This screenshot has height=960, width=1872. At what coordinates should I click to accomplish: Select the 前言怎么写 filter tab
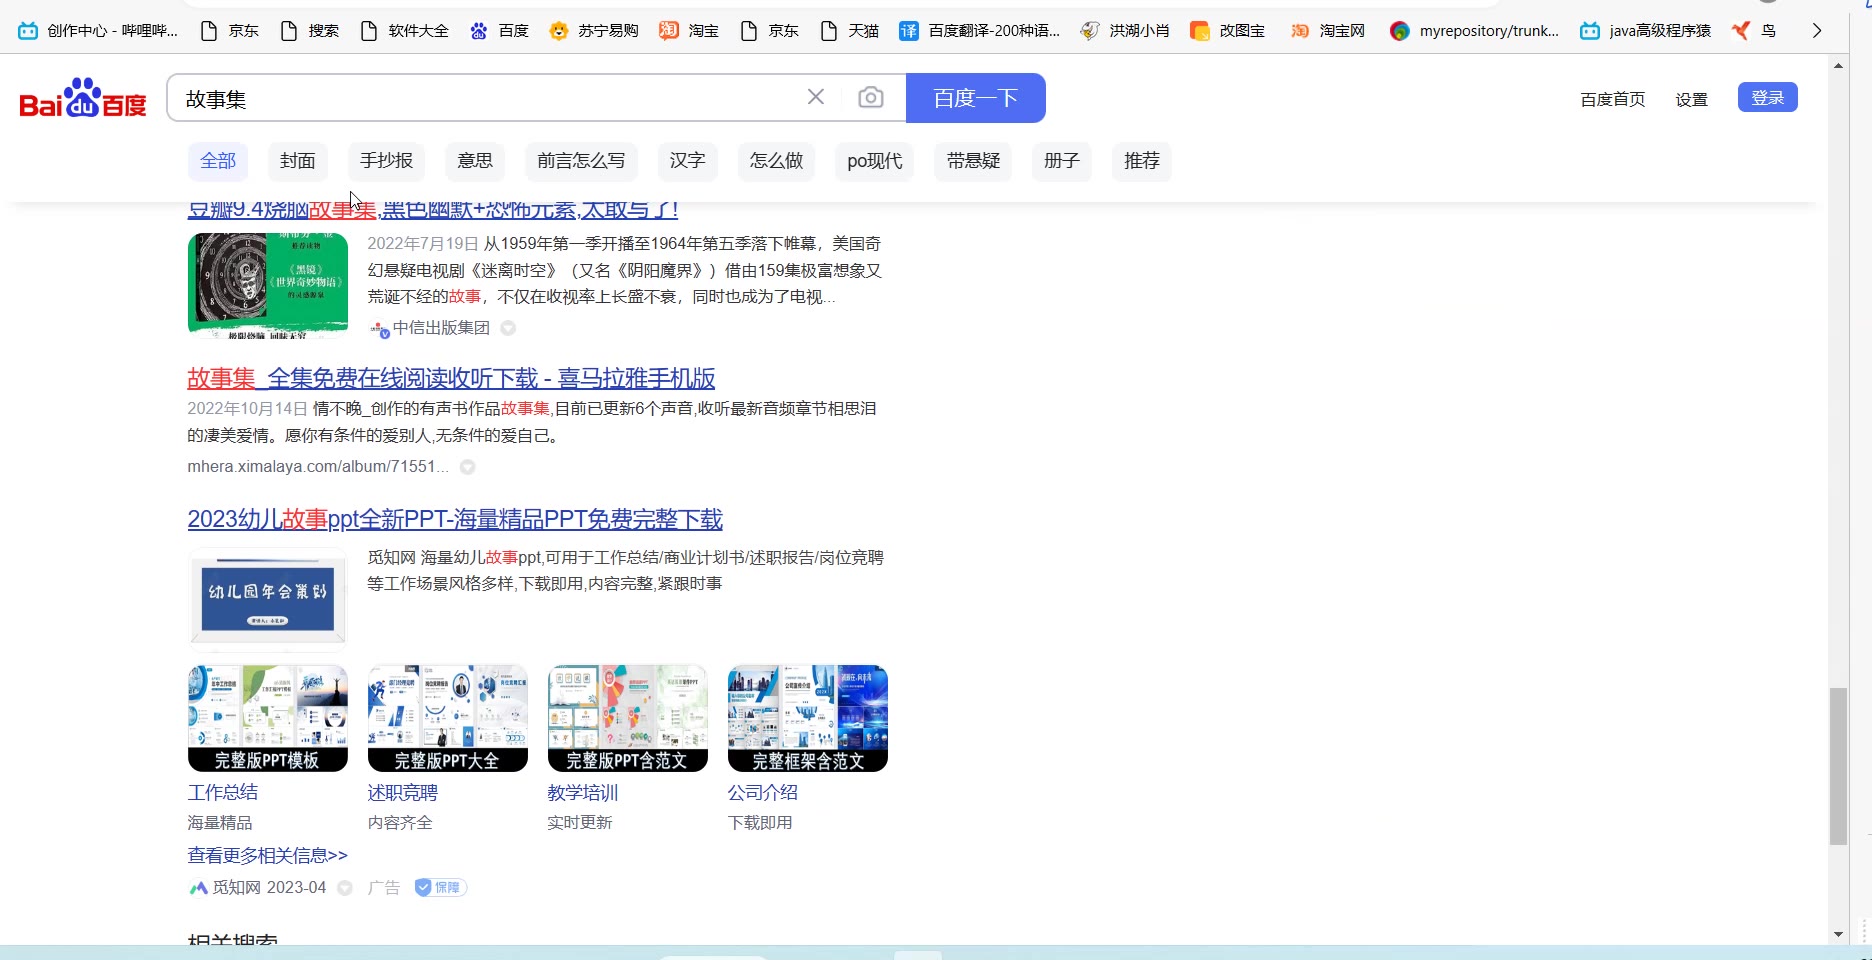[581, 161]
